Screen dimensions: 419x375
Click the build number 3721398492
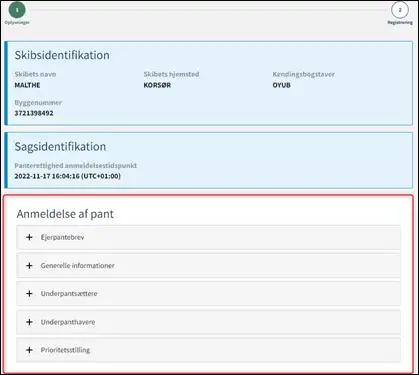(x=34, y=113)
